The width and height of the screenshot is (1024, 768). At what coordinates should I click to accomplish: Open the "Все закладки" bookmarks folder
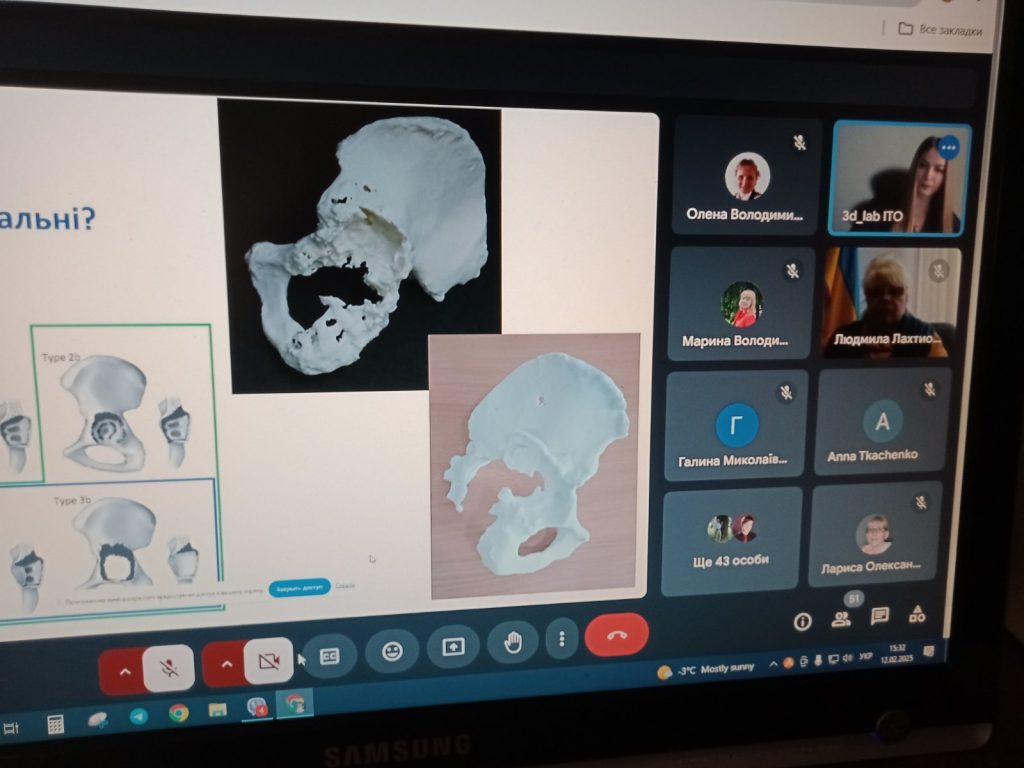coord(941,30)
